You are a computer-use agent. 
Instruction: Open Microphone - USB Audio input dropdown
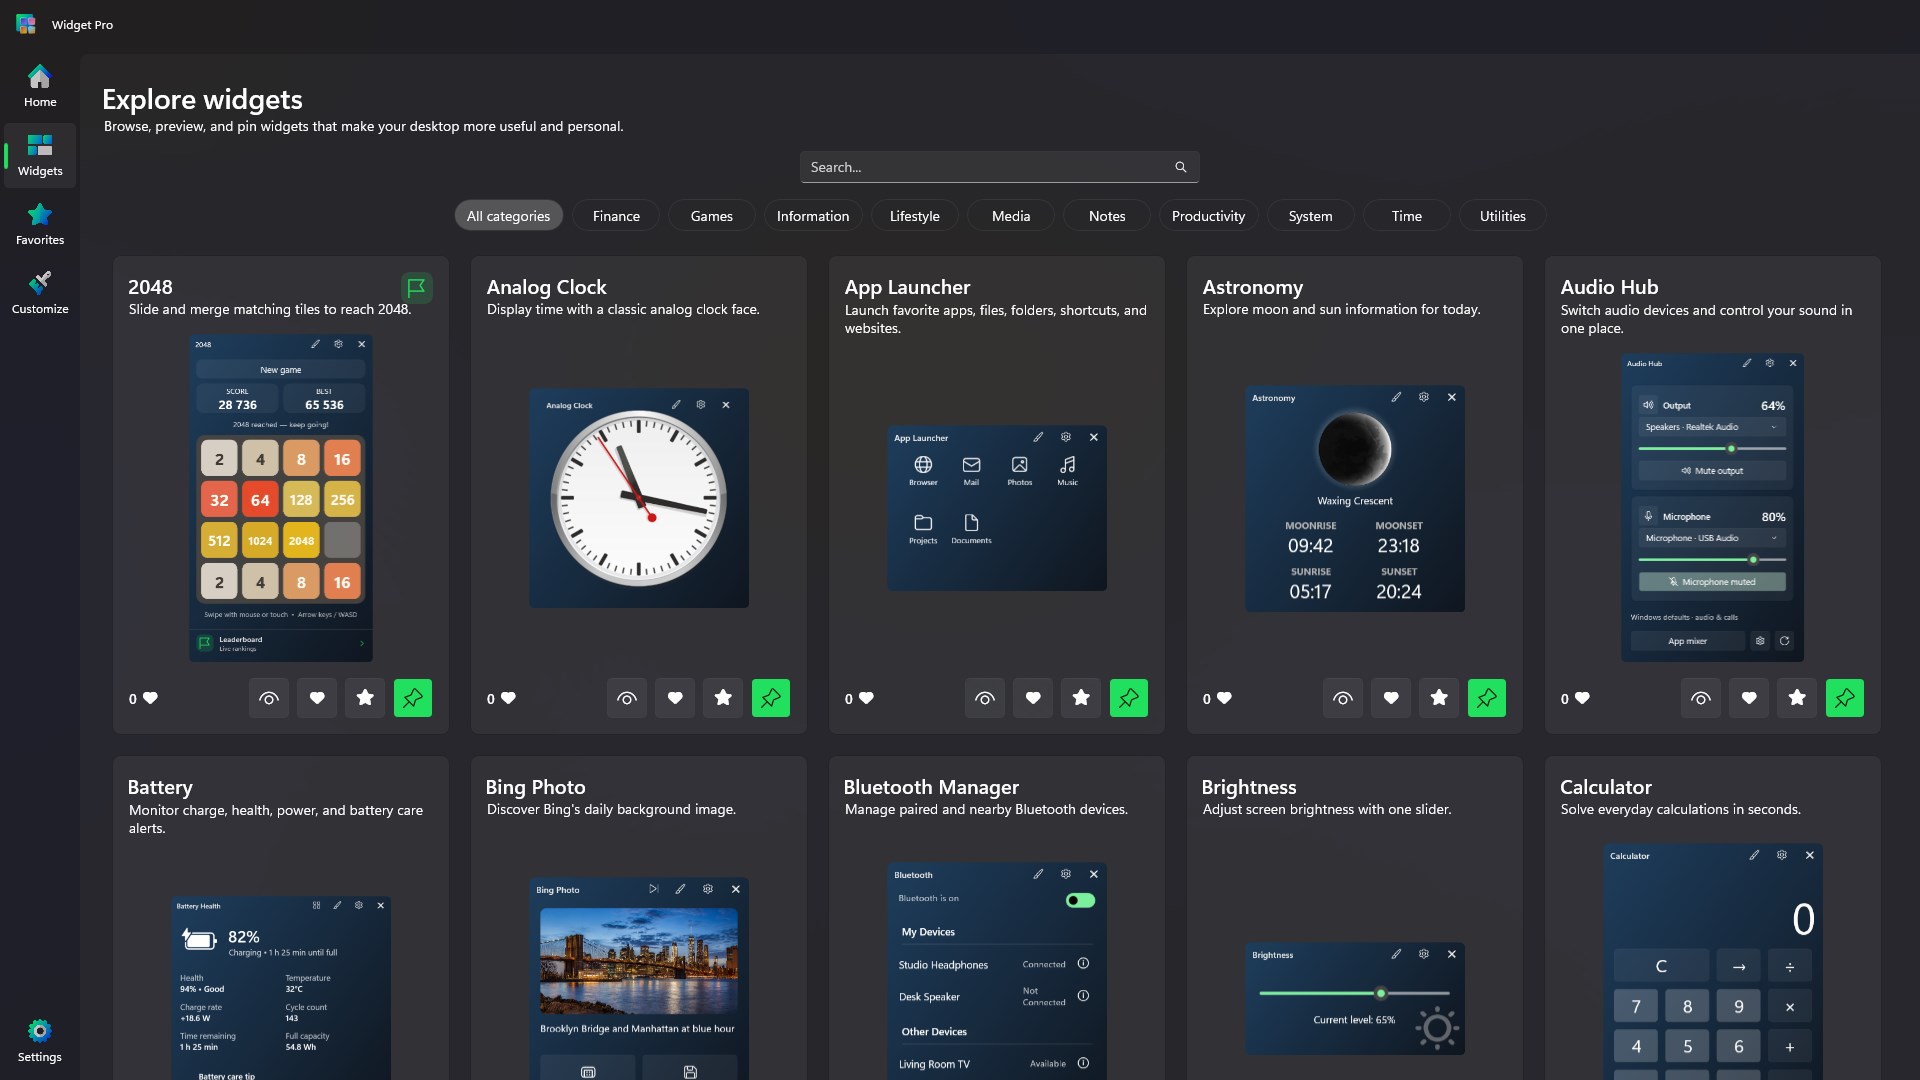[x=1712, y=538]
